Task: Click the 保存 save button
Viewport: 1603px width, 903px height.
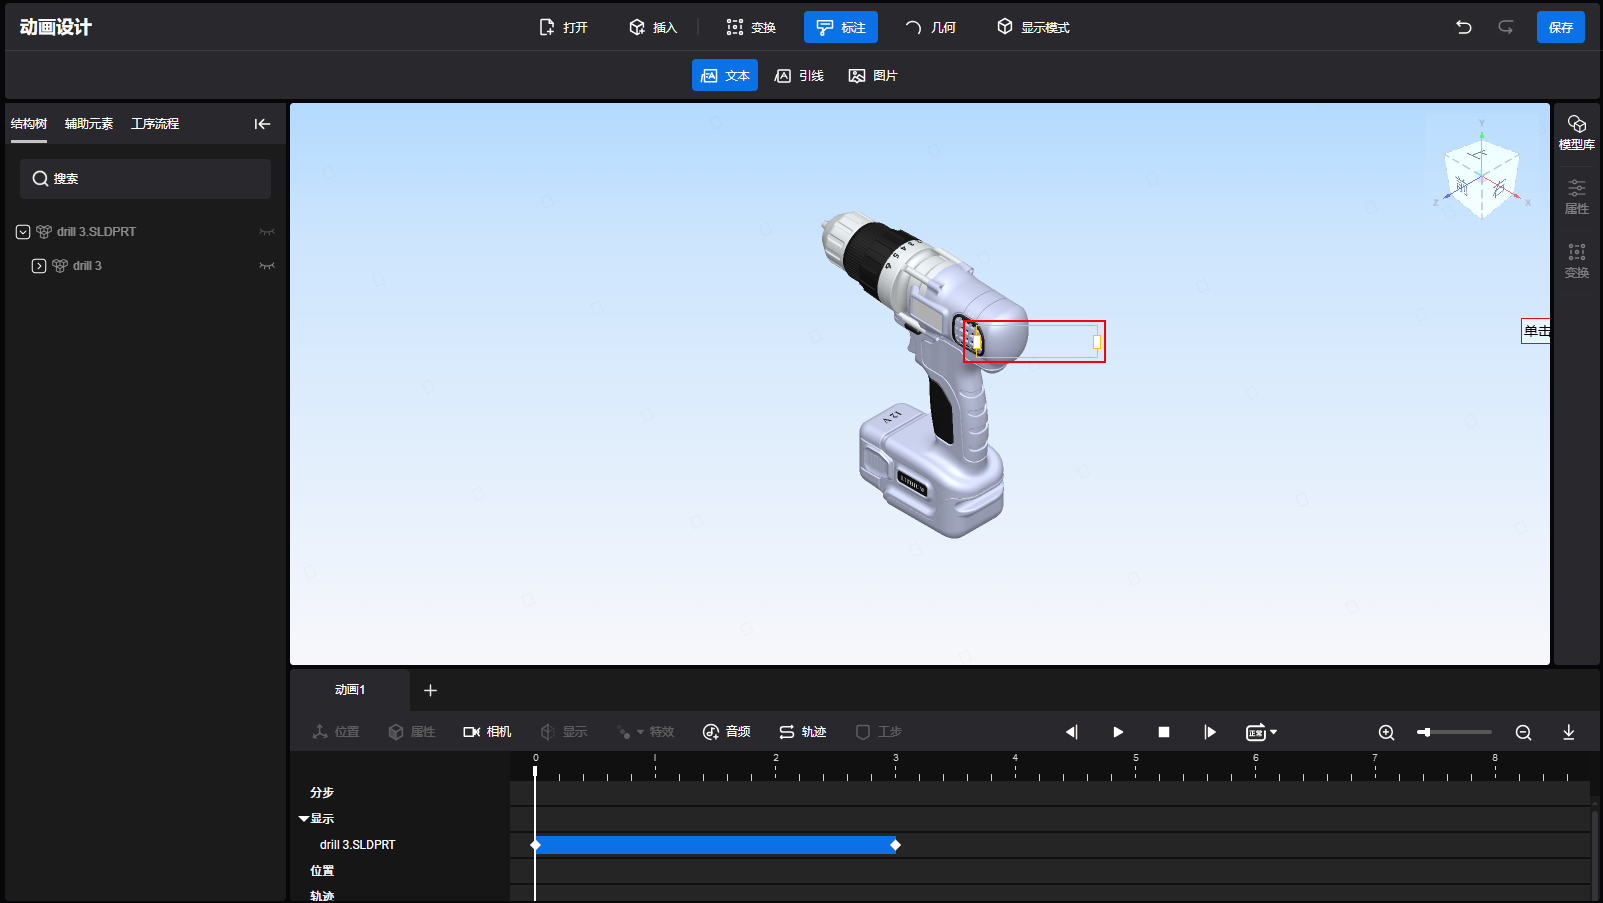Action: point(1560,27)
